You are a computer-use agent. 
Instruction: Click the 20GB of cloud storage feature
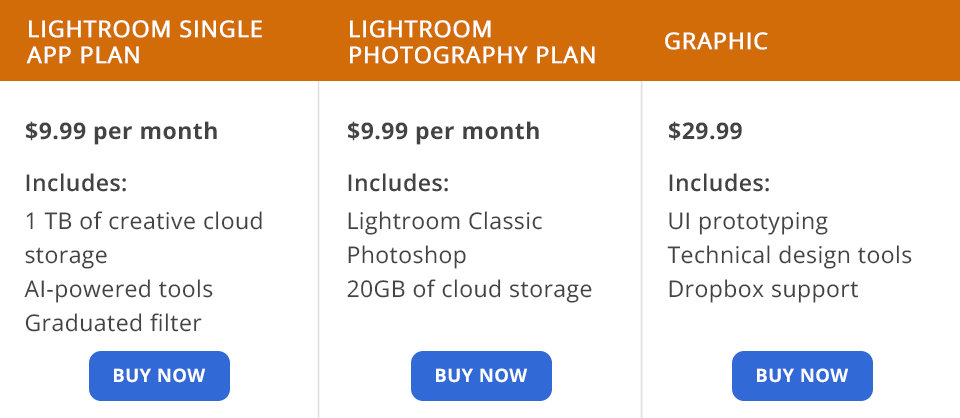tap(469, 290)
